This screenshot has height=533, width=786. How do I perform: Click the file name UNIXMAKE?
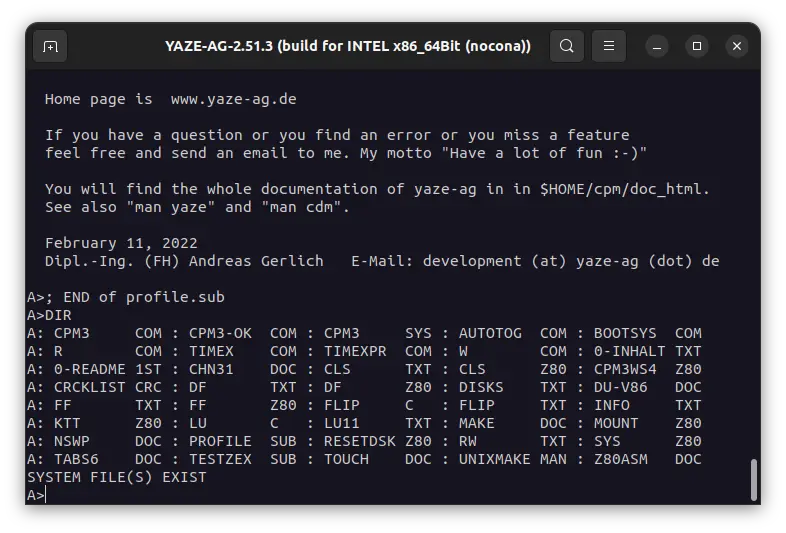[494, 459]
